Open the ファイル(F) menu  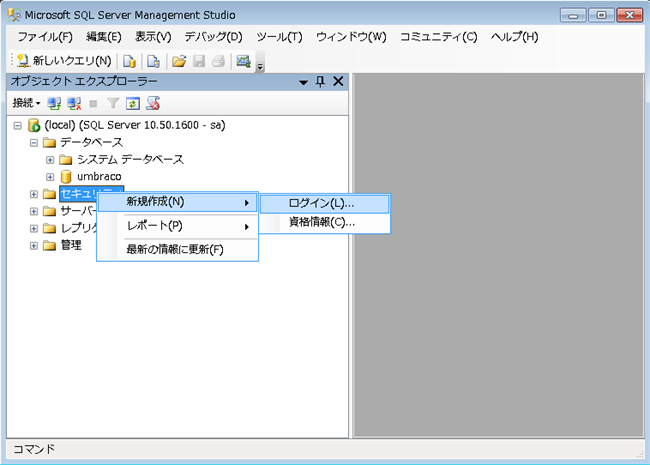point(45,37)
